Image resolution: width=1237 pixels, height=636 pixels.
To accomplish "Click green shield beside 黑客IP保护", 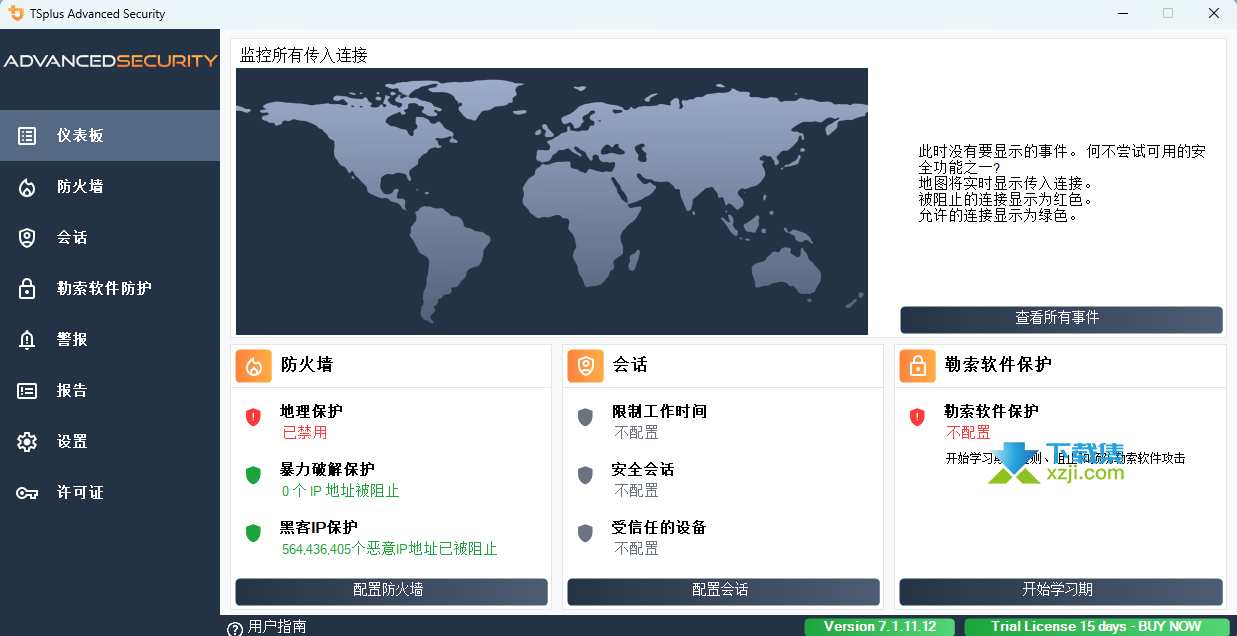I will pyautogui.click(x=253, y=533).
